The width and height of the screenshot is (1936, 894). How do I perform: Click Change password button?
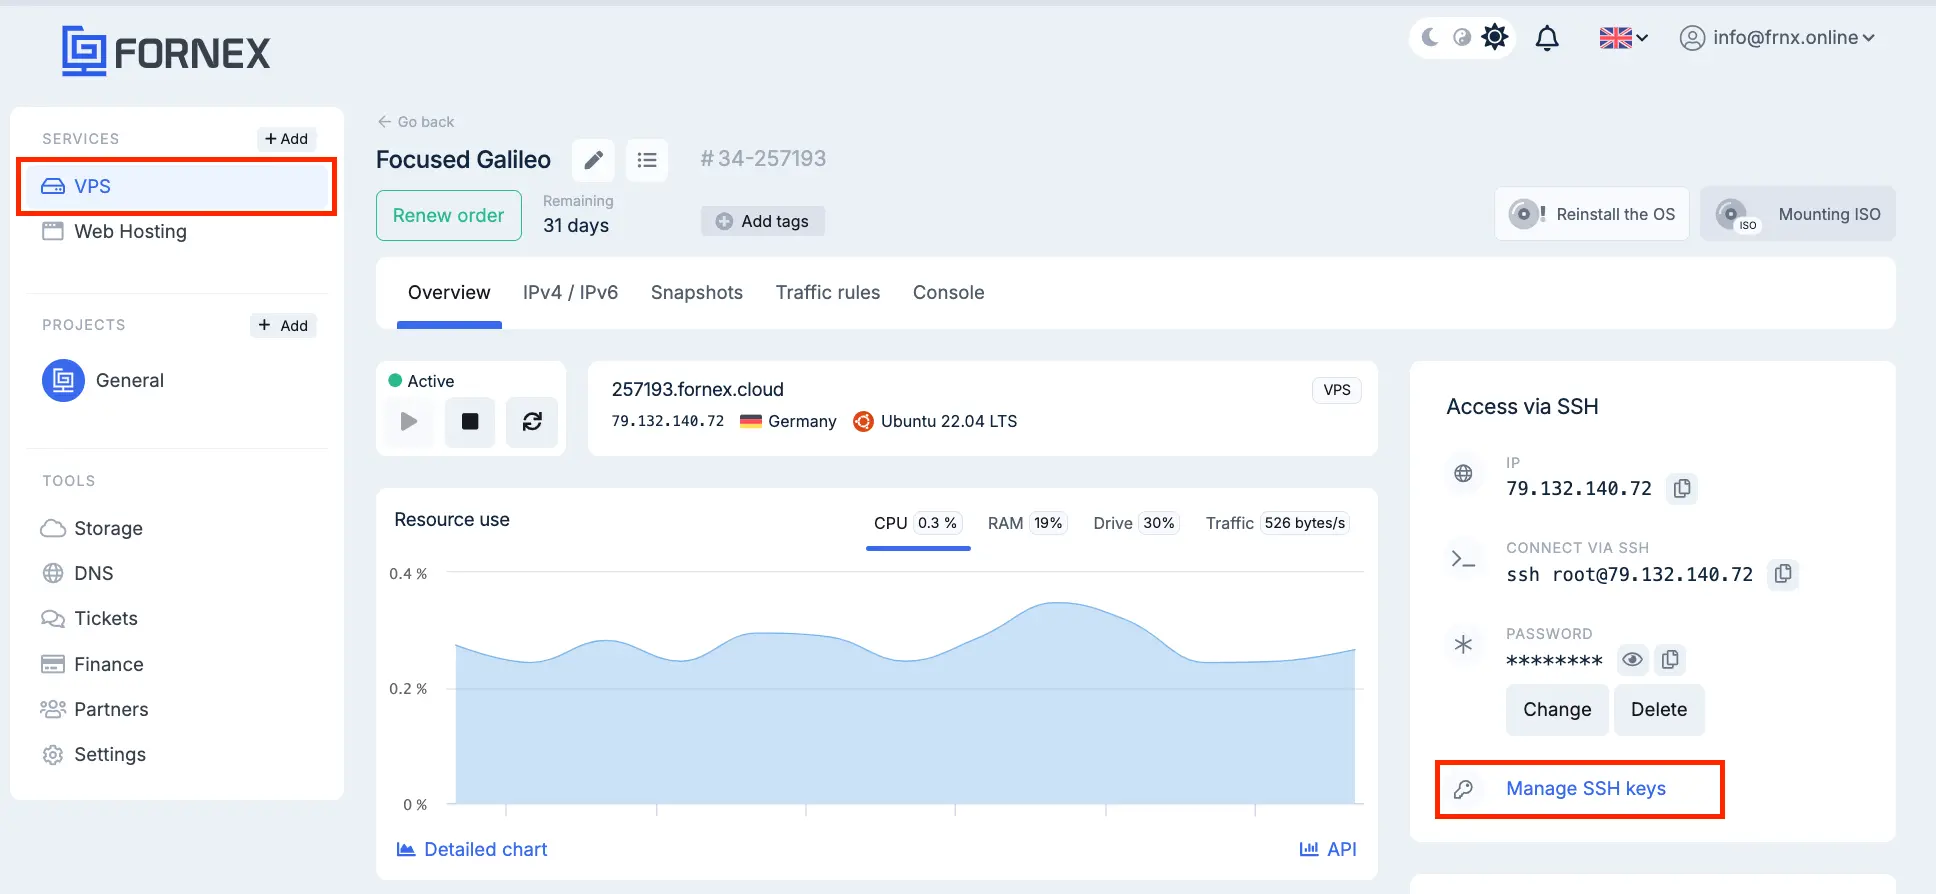[x=1557, y=710]
